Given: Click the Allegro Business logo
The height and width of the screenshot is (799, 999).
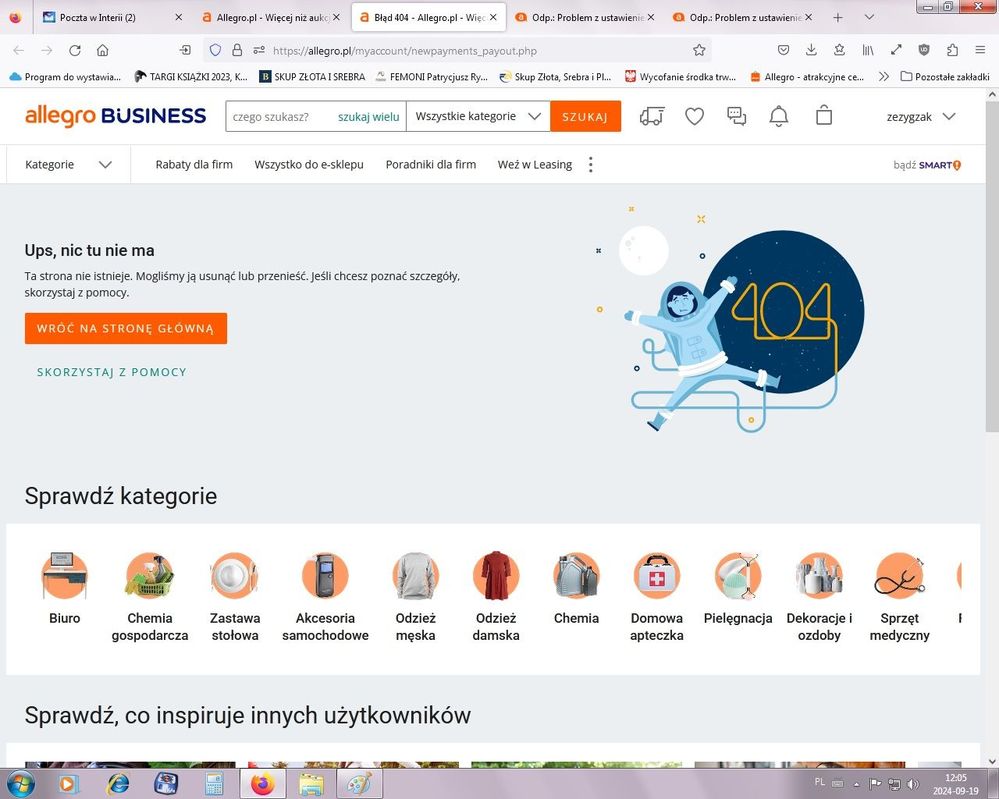Looking at the screenshot, I should coord(115,116).
